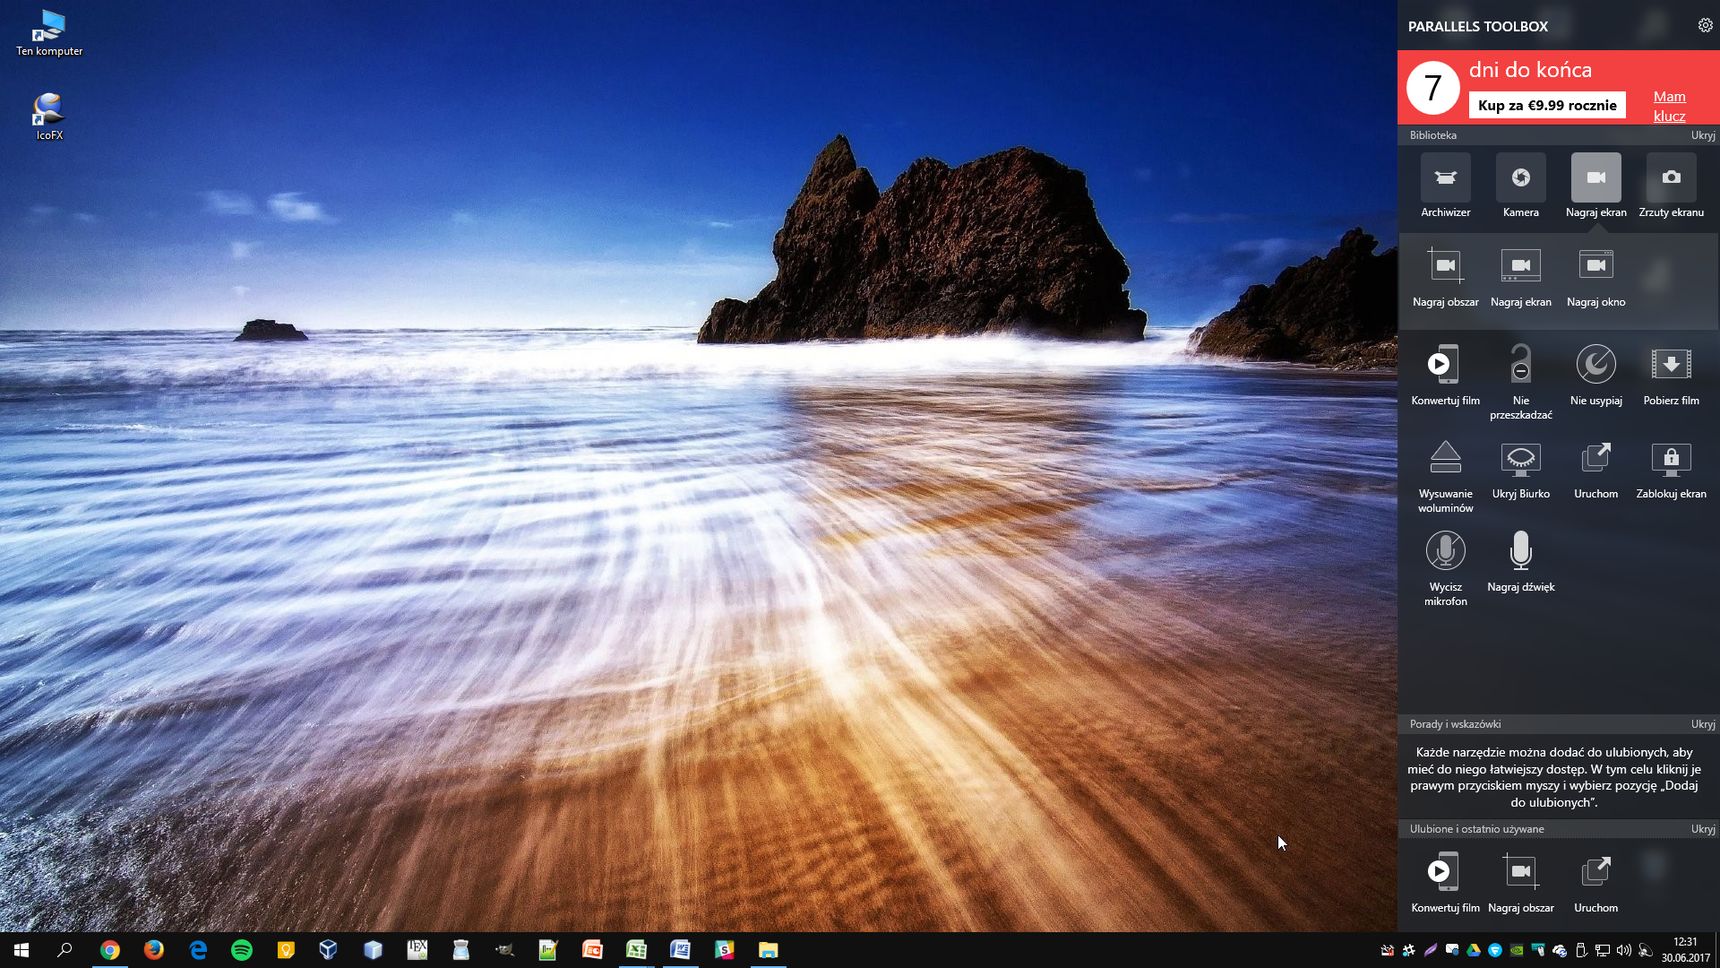Open the TeX editor taskbar icon

[417, 950]
